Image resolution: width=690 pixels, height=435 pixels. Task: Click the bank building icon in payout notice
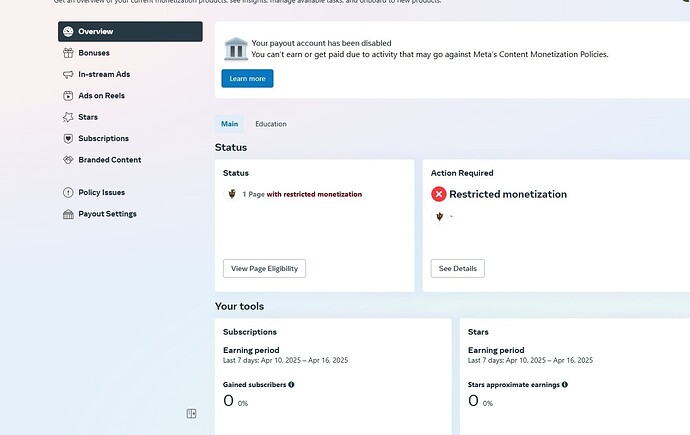(236, 49)
